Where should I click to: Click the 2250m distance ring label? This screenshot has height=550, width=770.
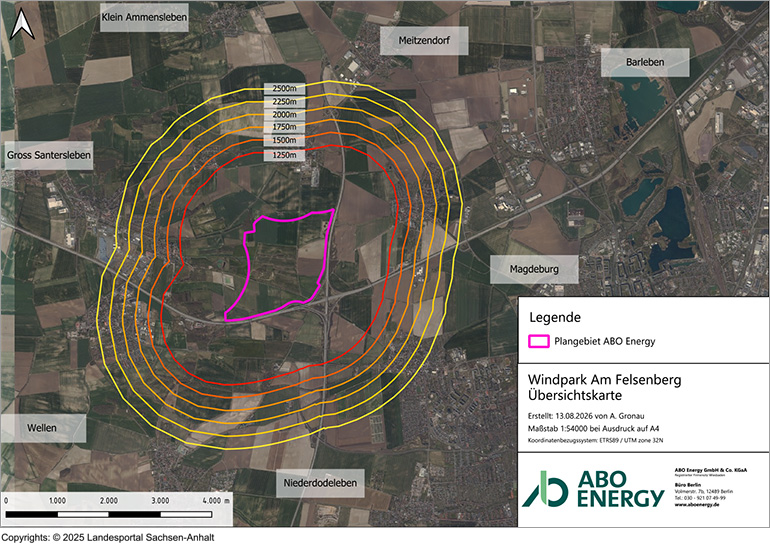[x=284, y=102]
